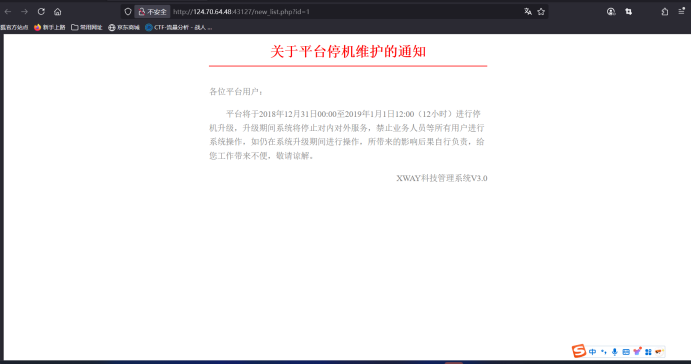The image size is (691, 364).
Task: Show site security info labeled 不安全
Action: pyautogui.click(x=152, y=12)
